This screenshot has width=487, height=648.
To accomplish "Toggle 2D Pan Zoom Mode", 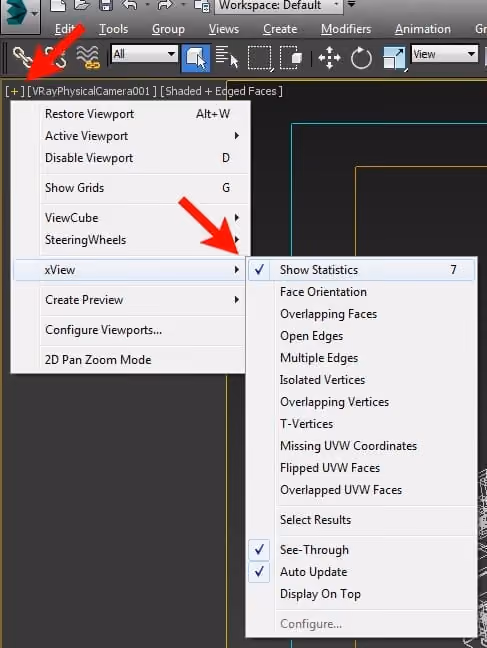I will (130, 360).
